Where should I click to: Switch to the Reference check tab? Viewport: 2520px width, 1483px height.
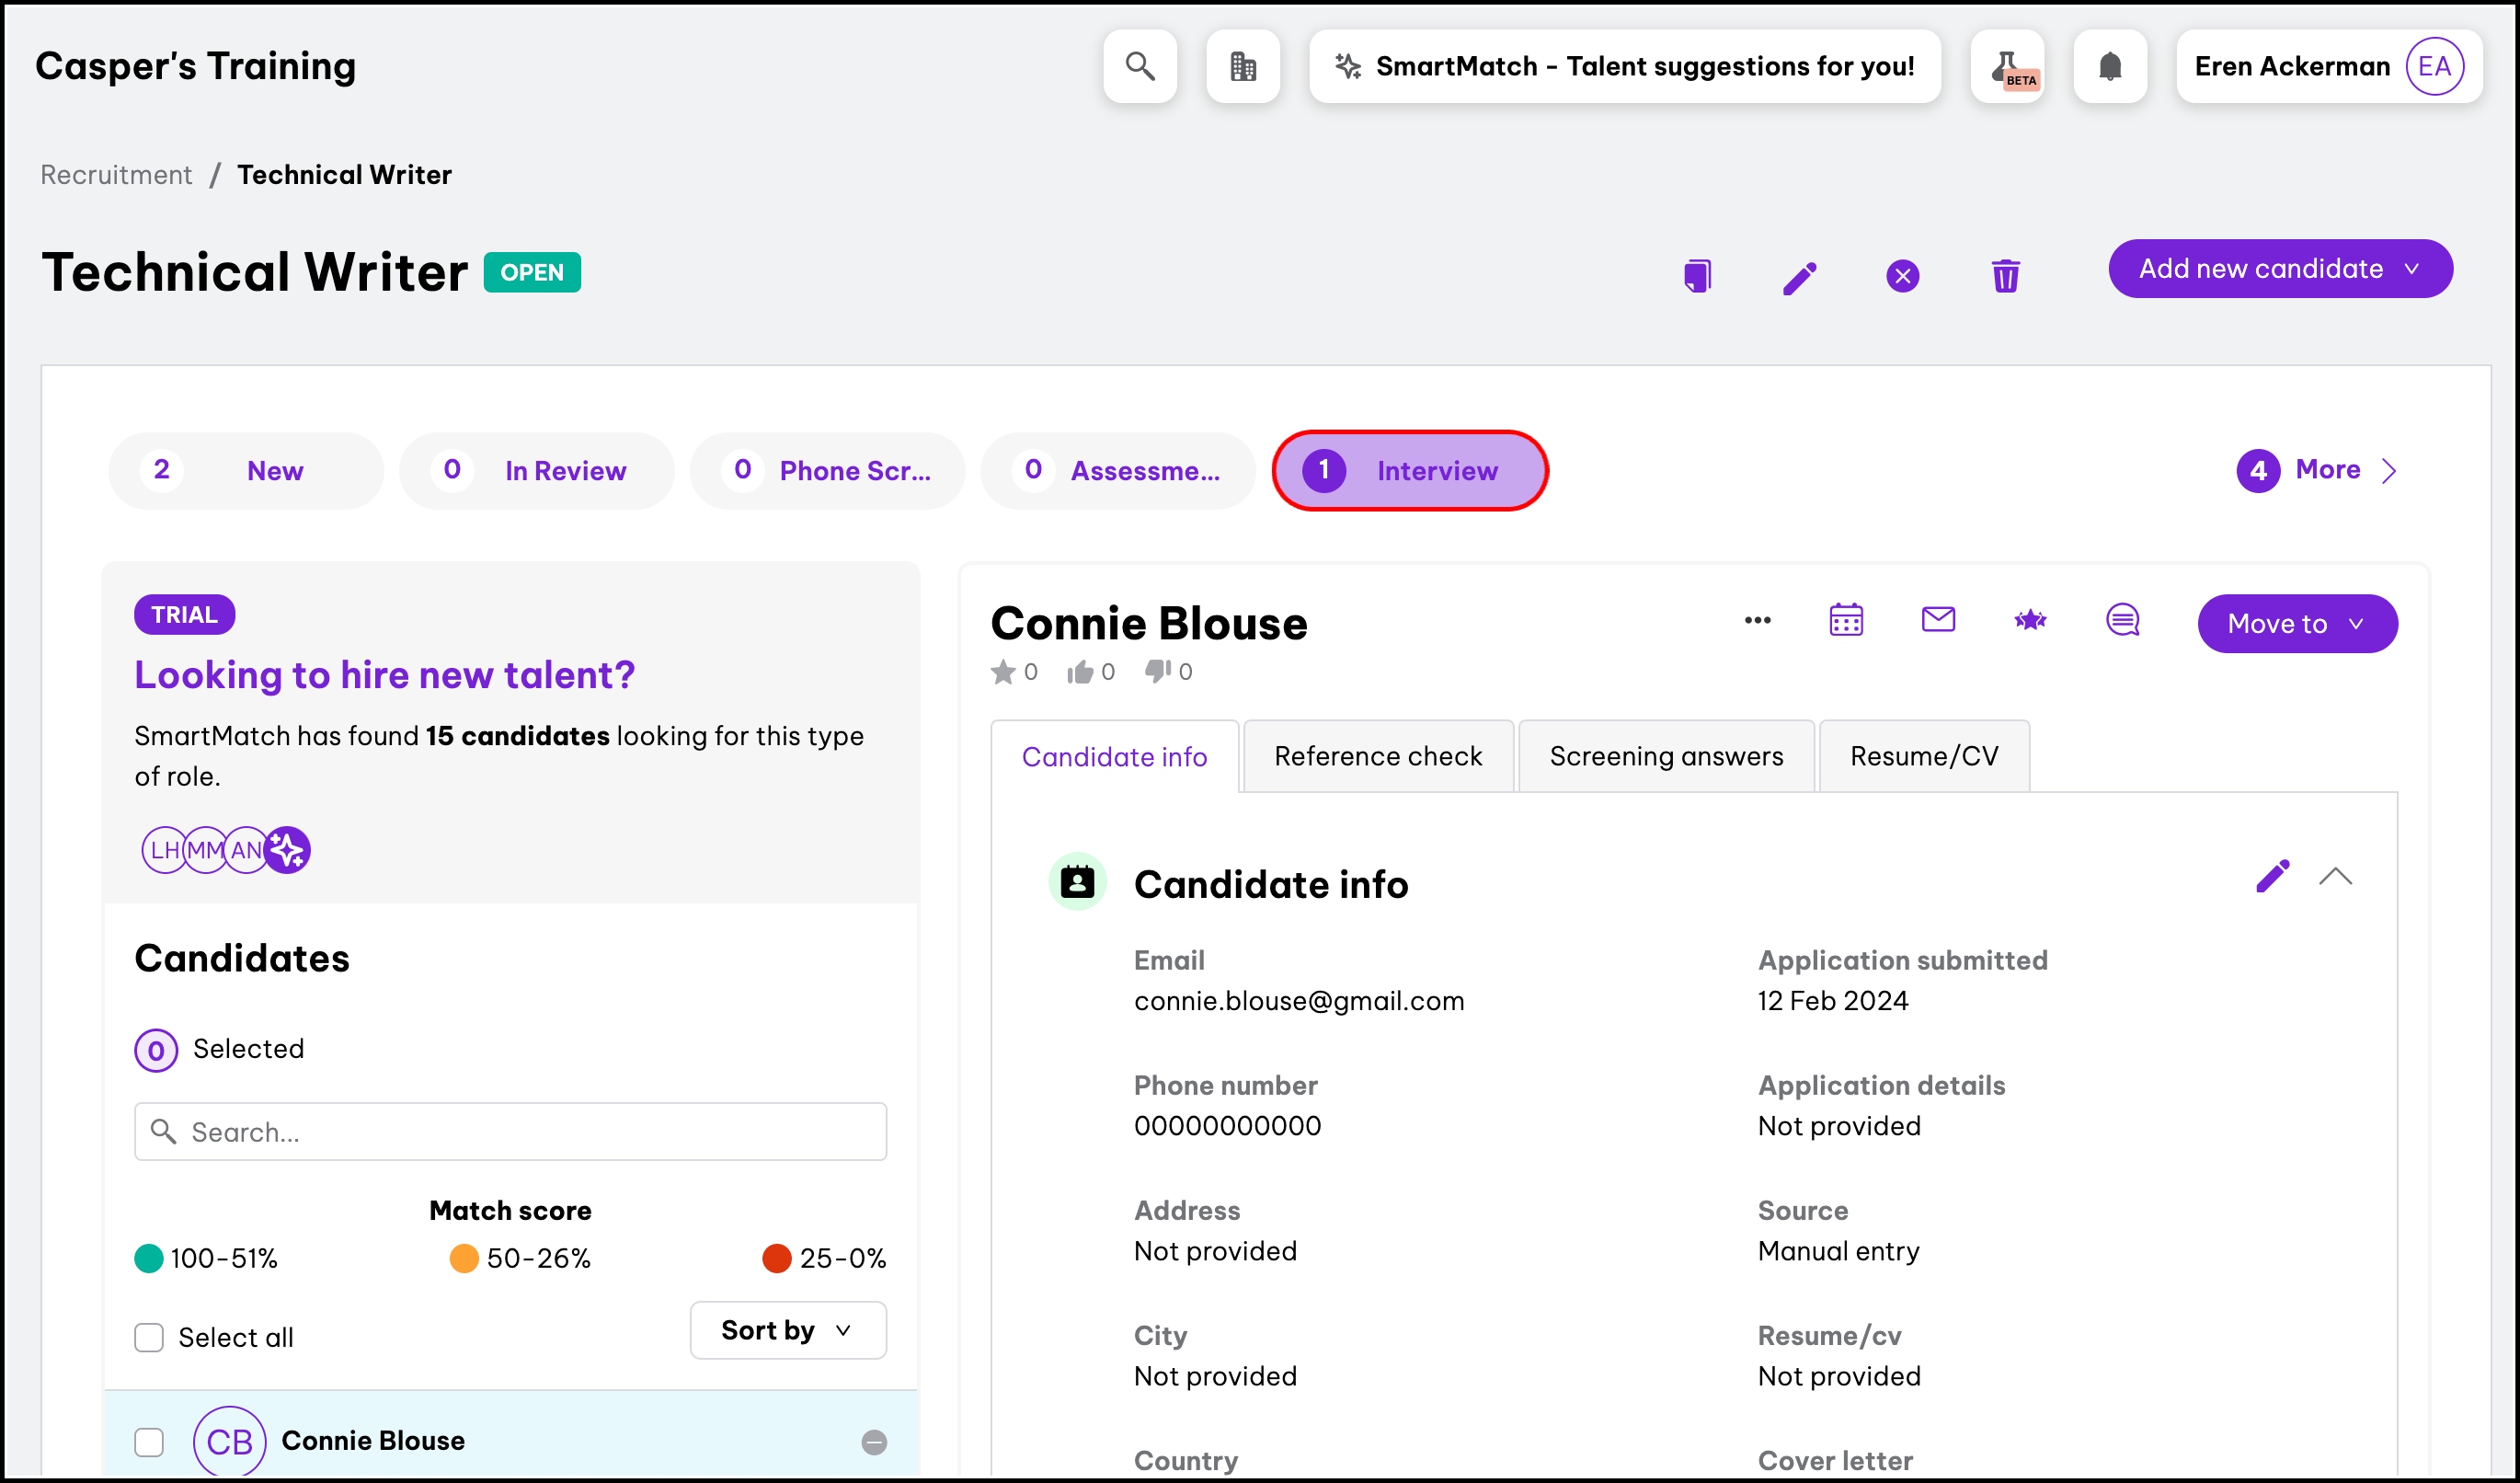(x=1377, y=756)
